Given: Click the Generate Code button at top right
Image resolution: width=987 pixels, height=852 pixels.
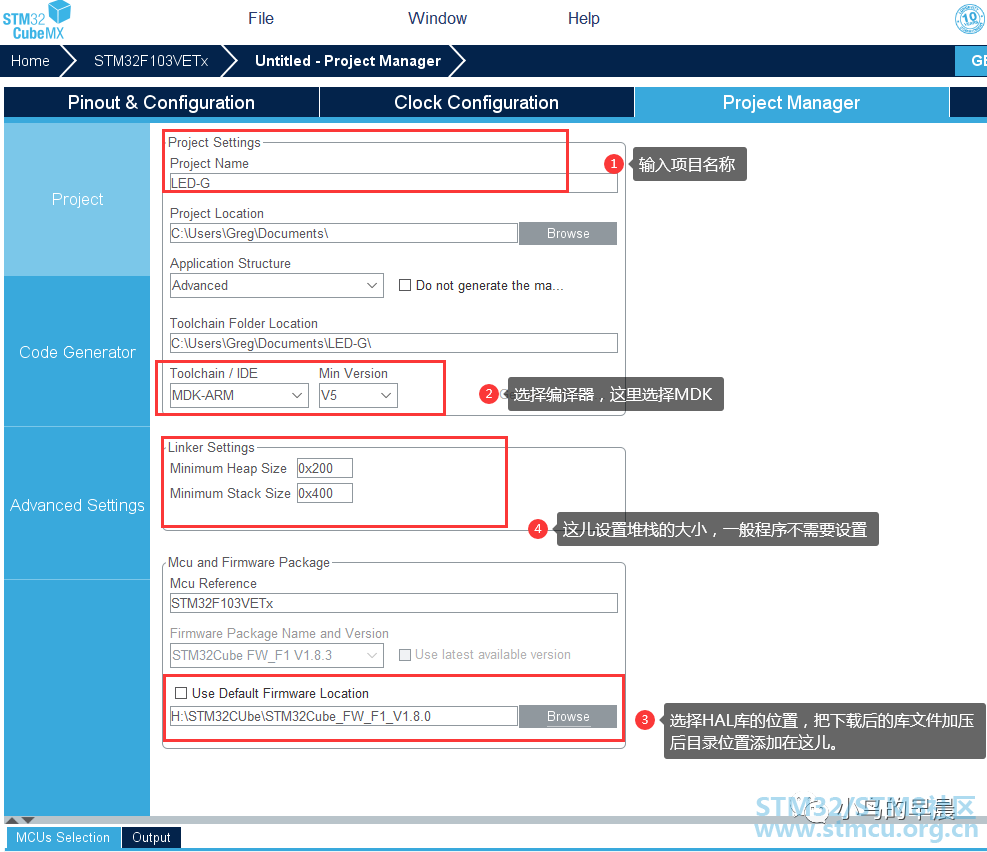Looking at the screenshot, I should (971, 61).
